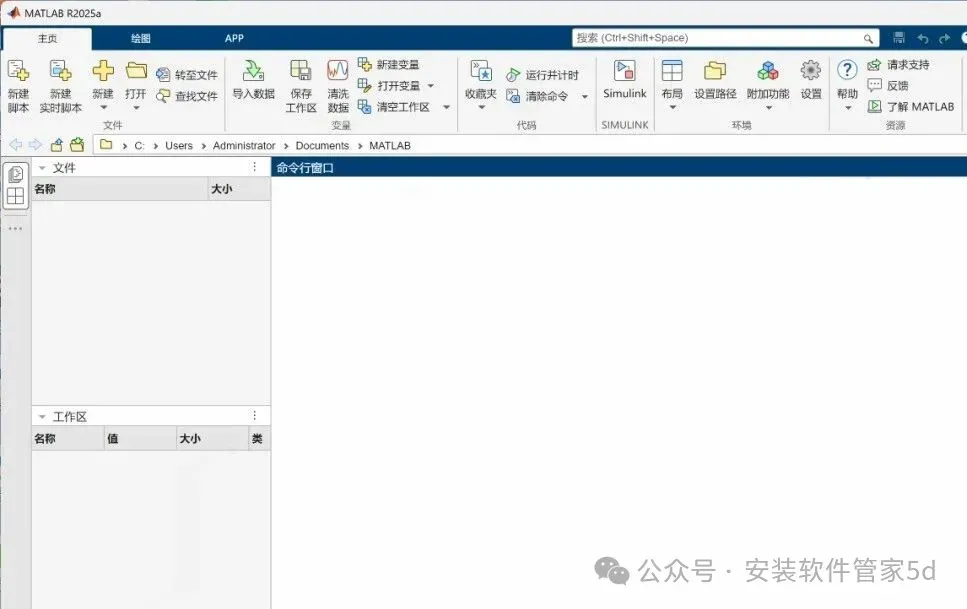Click the save icon in title toolbar
Viewport: 967px width, 609px height.
click(899, 38)
